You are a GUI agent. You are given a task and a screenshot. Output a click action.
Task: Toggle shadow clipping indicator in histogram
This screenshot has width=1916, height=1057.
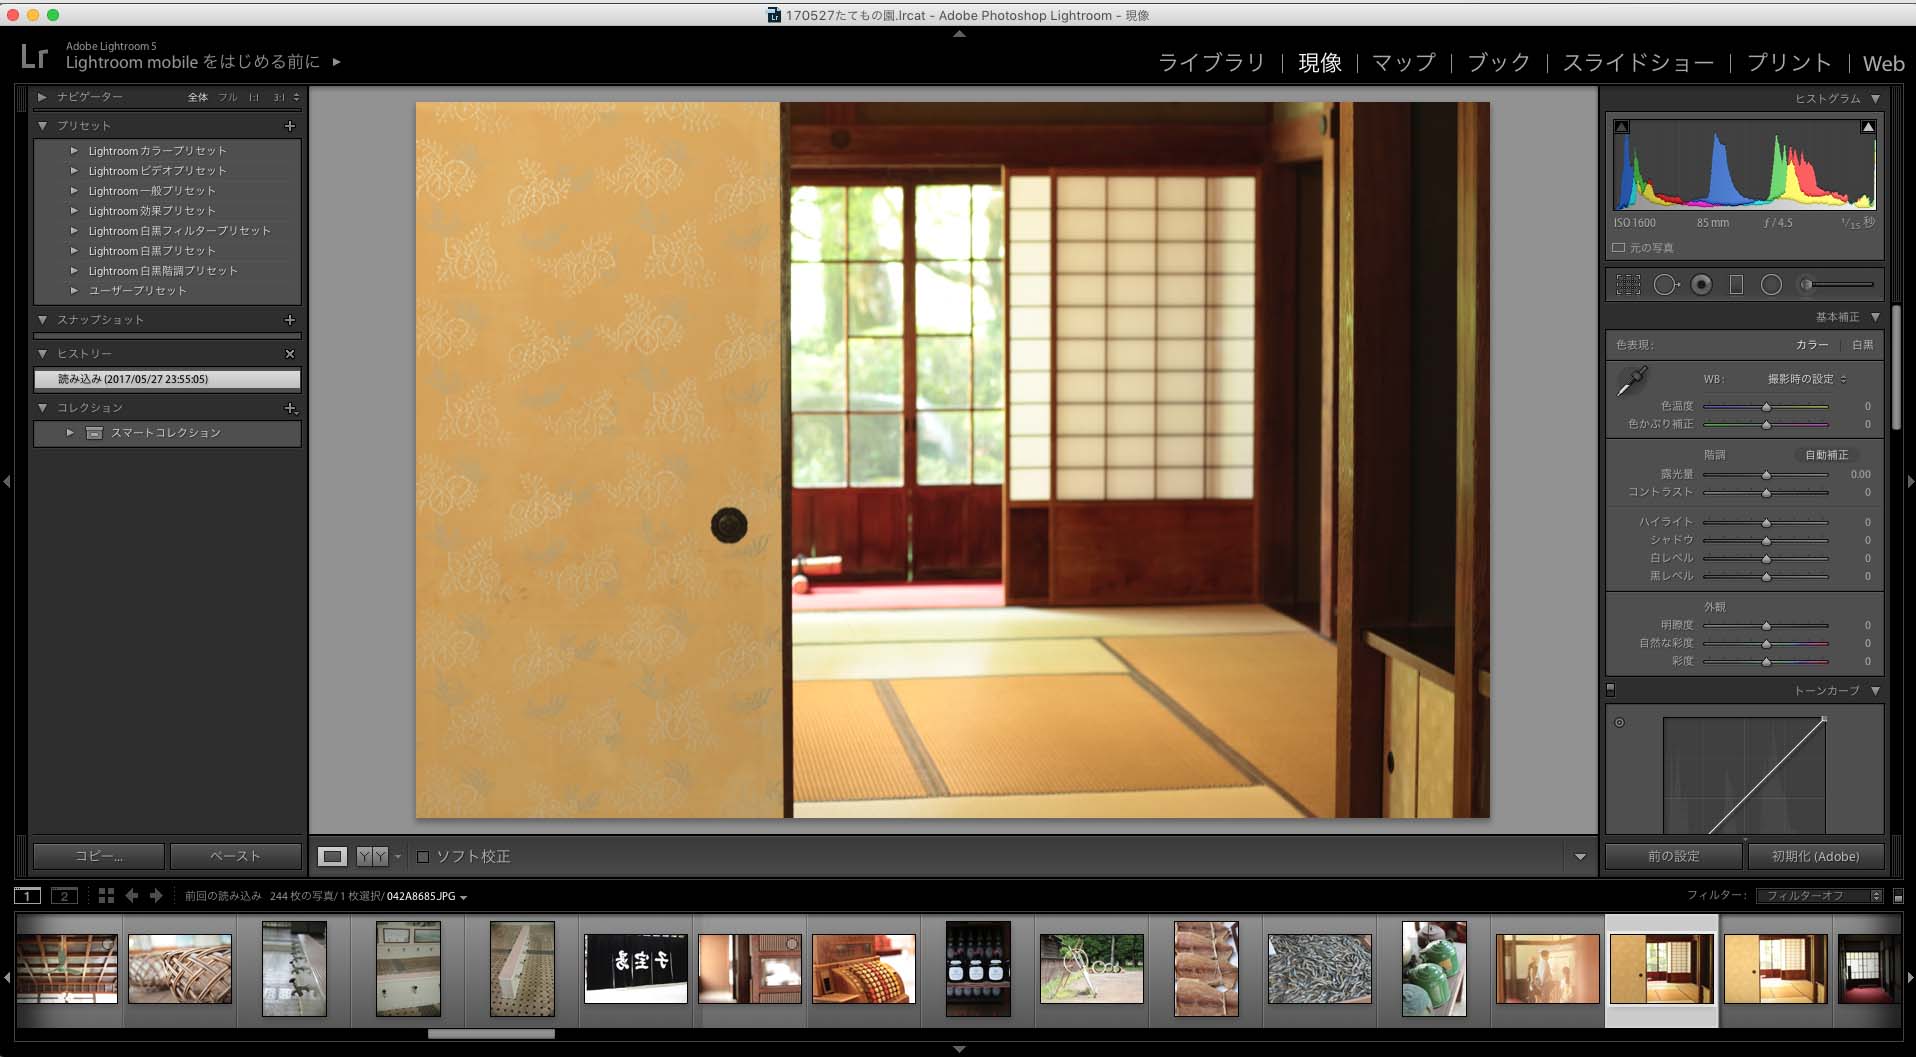click(1622, 127)
